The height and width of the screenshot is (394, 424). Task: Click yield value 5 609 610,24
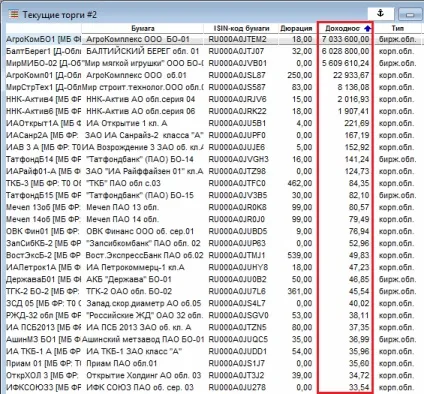(346, 63)
